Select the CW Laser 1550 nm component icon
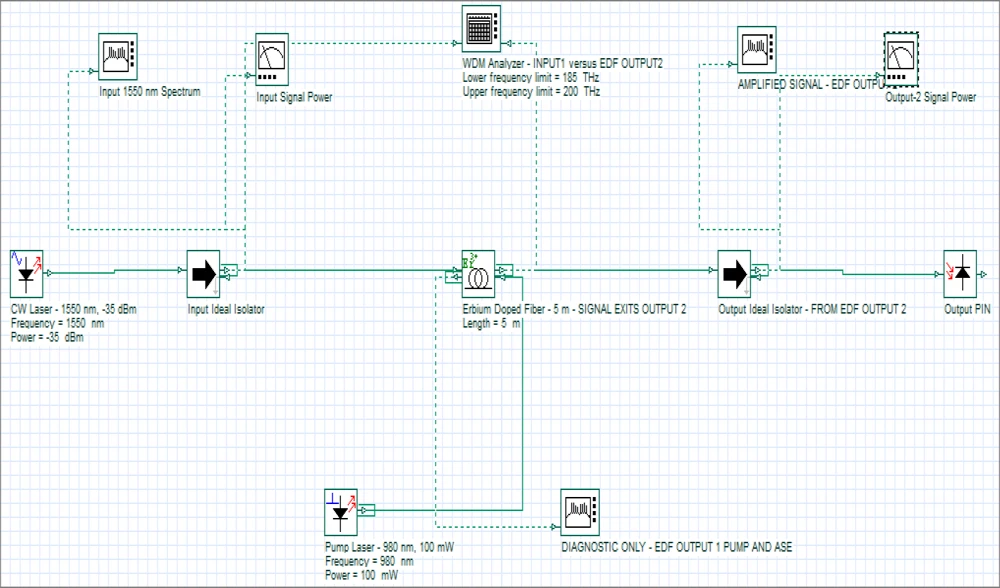This screenshot has height=588, width=1000. (27, 274)
